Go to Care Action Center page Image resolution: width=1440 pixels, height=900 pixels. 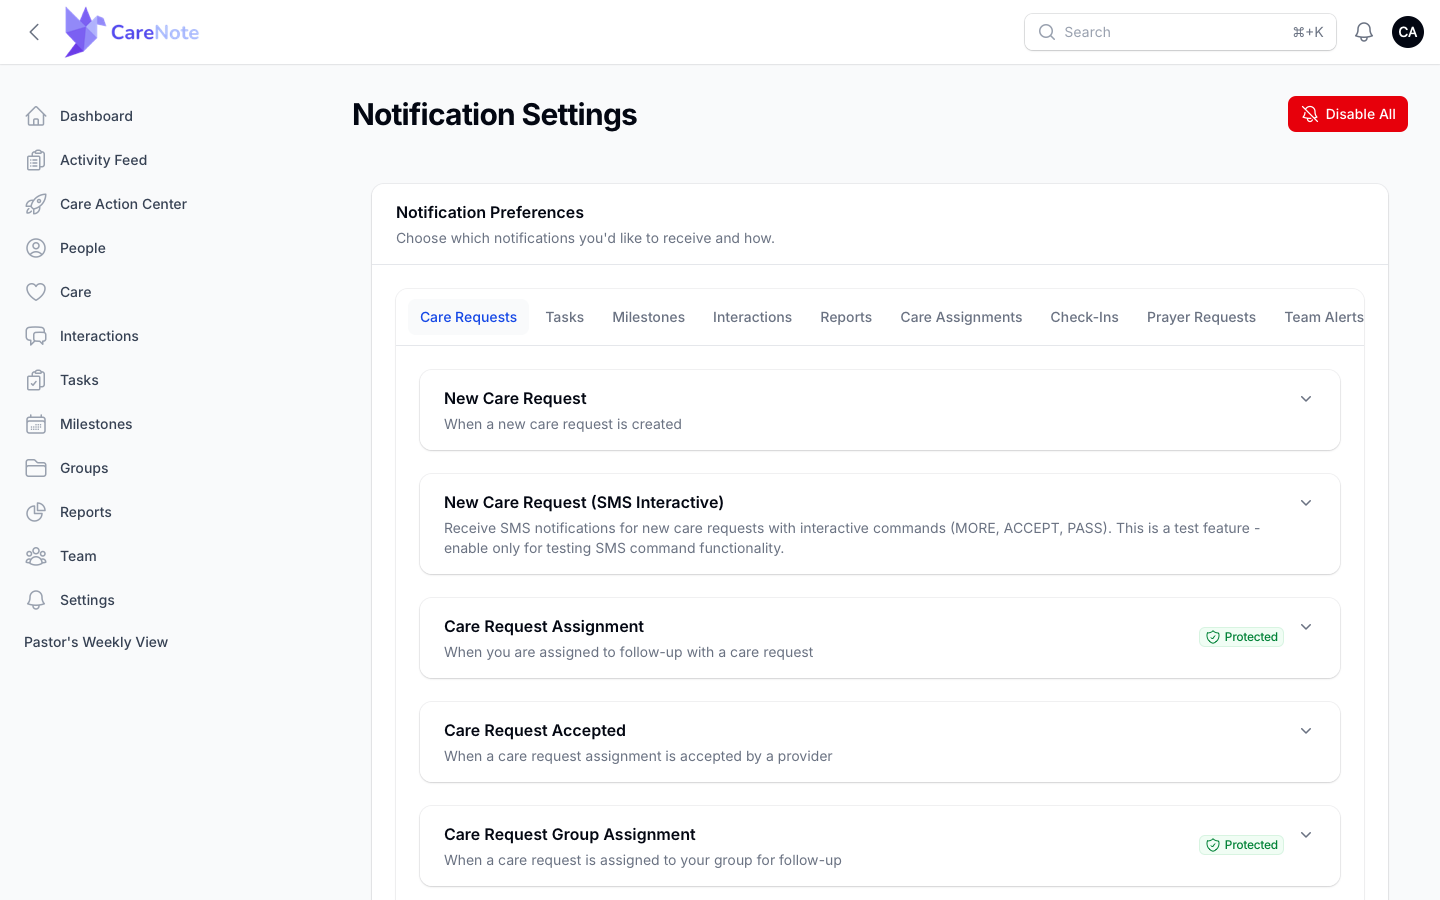[x=123, y=204]
